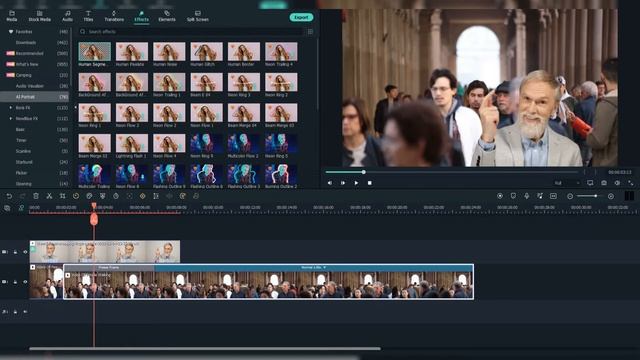Image resolution: width=640 pixels, height=360 pixels.
Task: Open the Media tab
Action: [12, 16]
